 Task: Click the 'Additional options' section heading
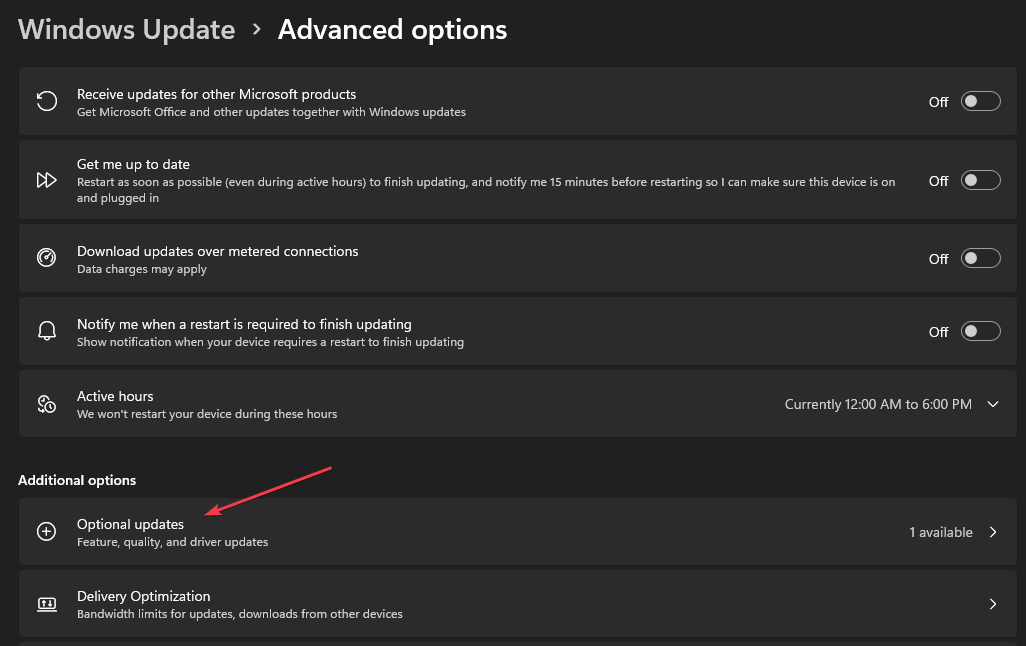[x=77, y=480]
